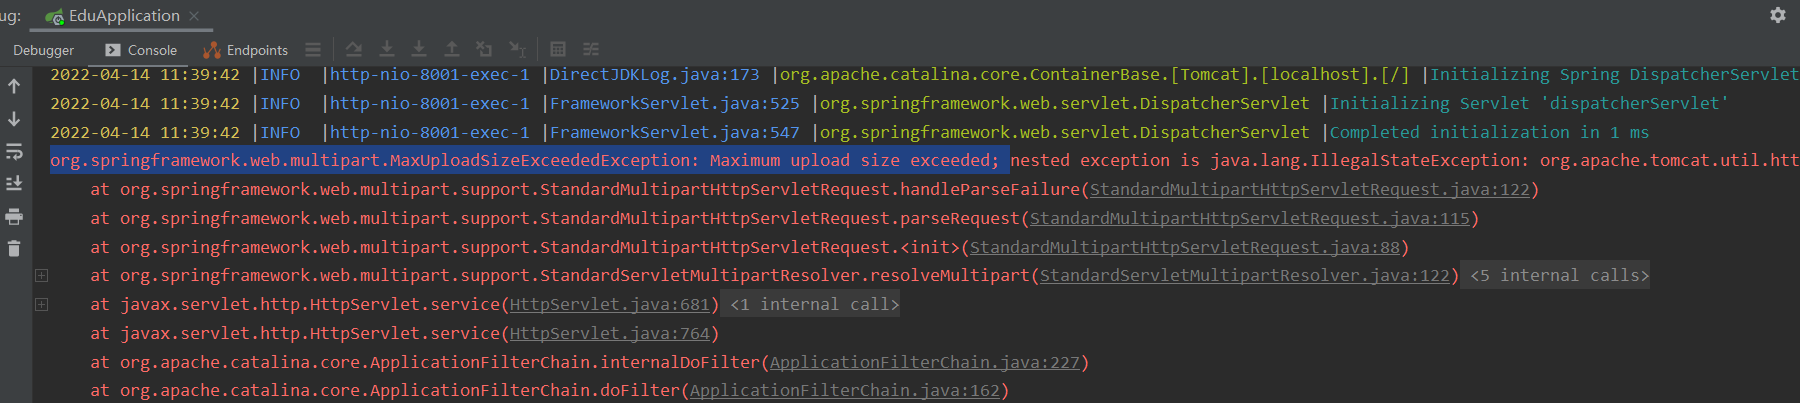
Task: Open ApplicationFilterChain.java:162 link
Action: point(845,390)
